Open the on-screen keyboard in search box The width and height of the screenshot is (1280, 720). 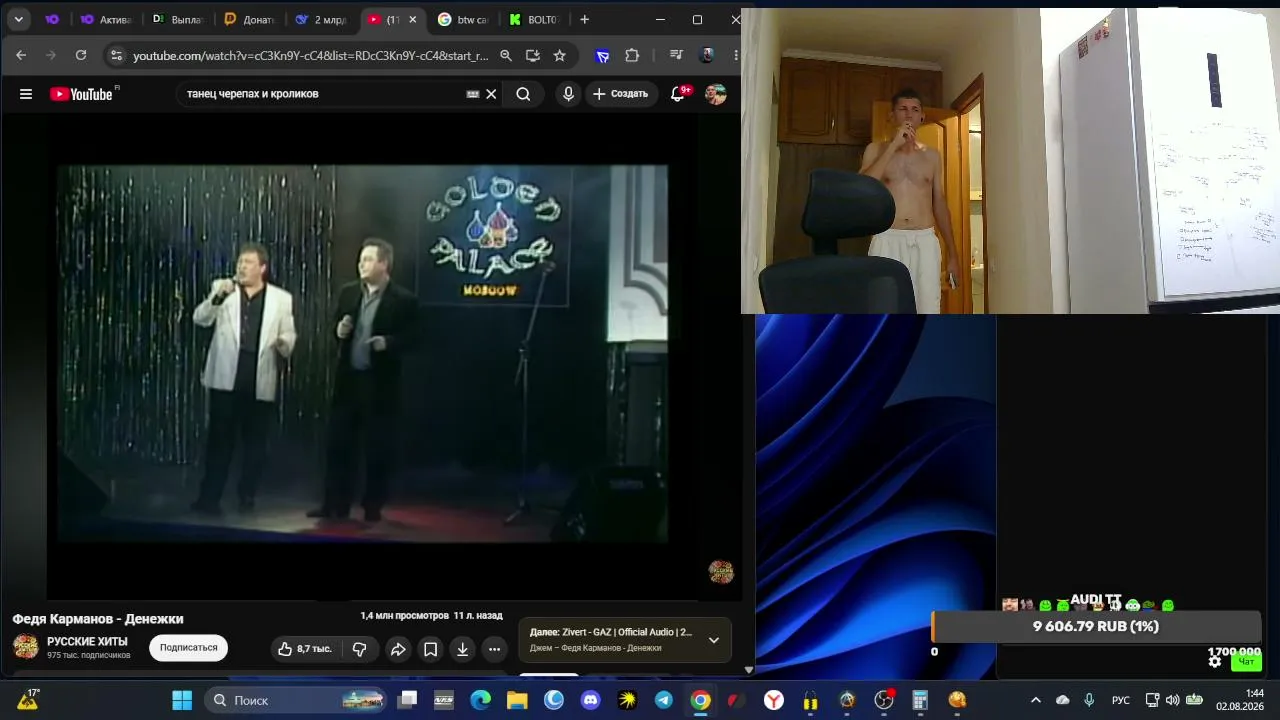pyautogui.click(x=473, y=94)
